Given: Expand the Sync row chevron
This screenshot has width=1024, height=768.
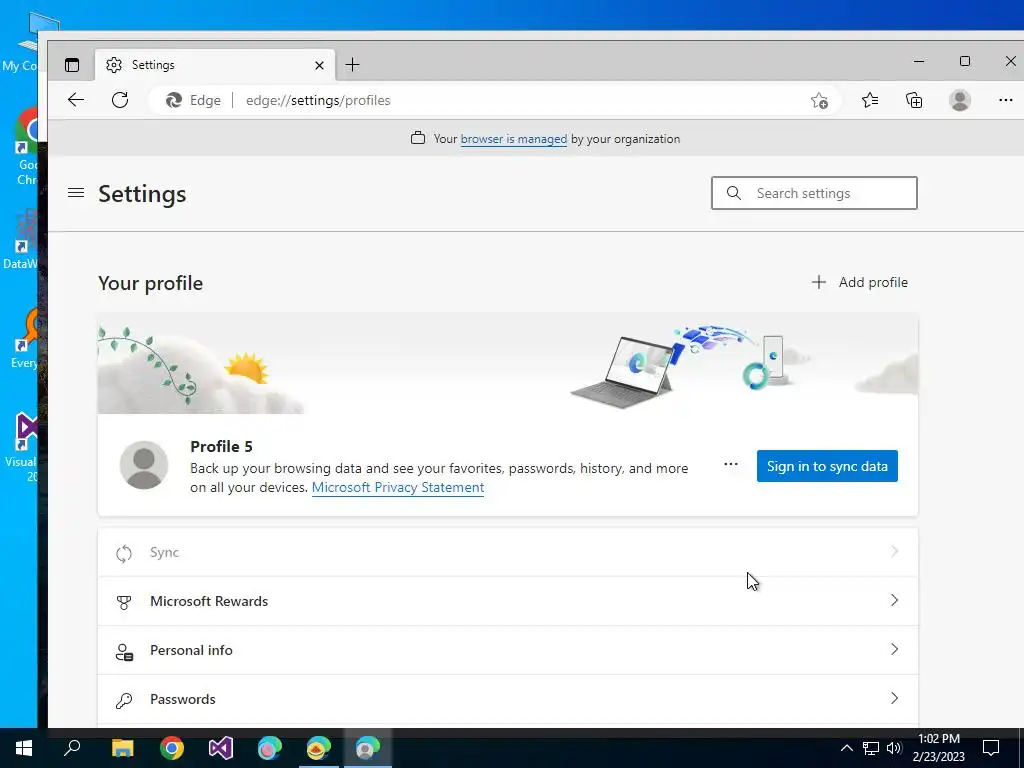Looking at the screenshot, I should [x=895, y=552].
